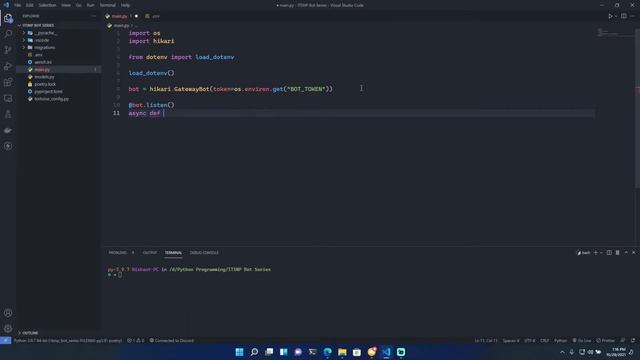Open the Explorer view in activity bar
This screenshot has height=360, width=640.
[x=8, y=18]
